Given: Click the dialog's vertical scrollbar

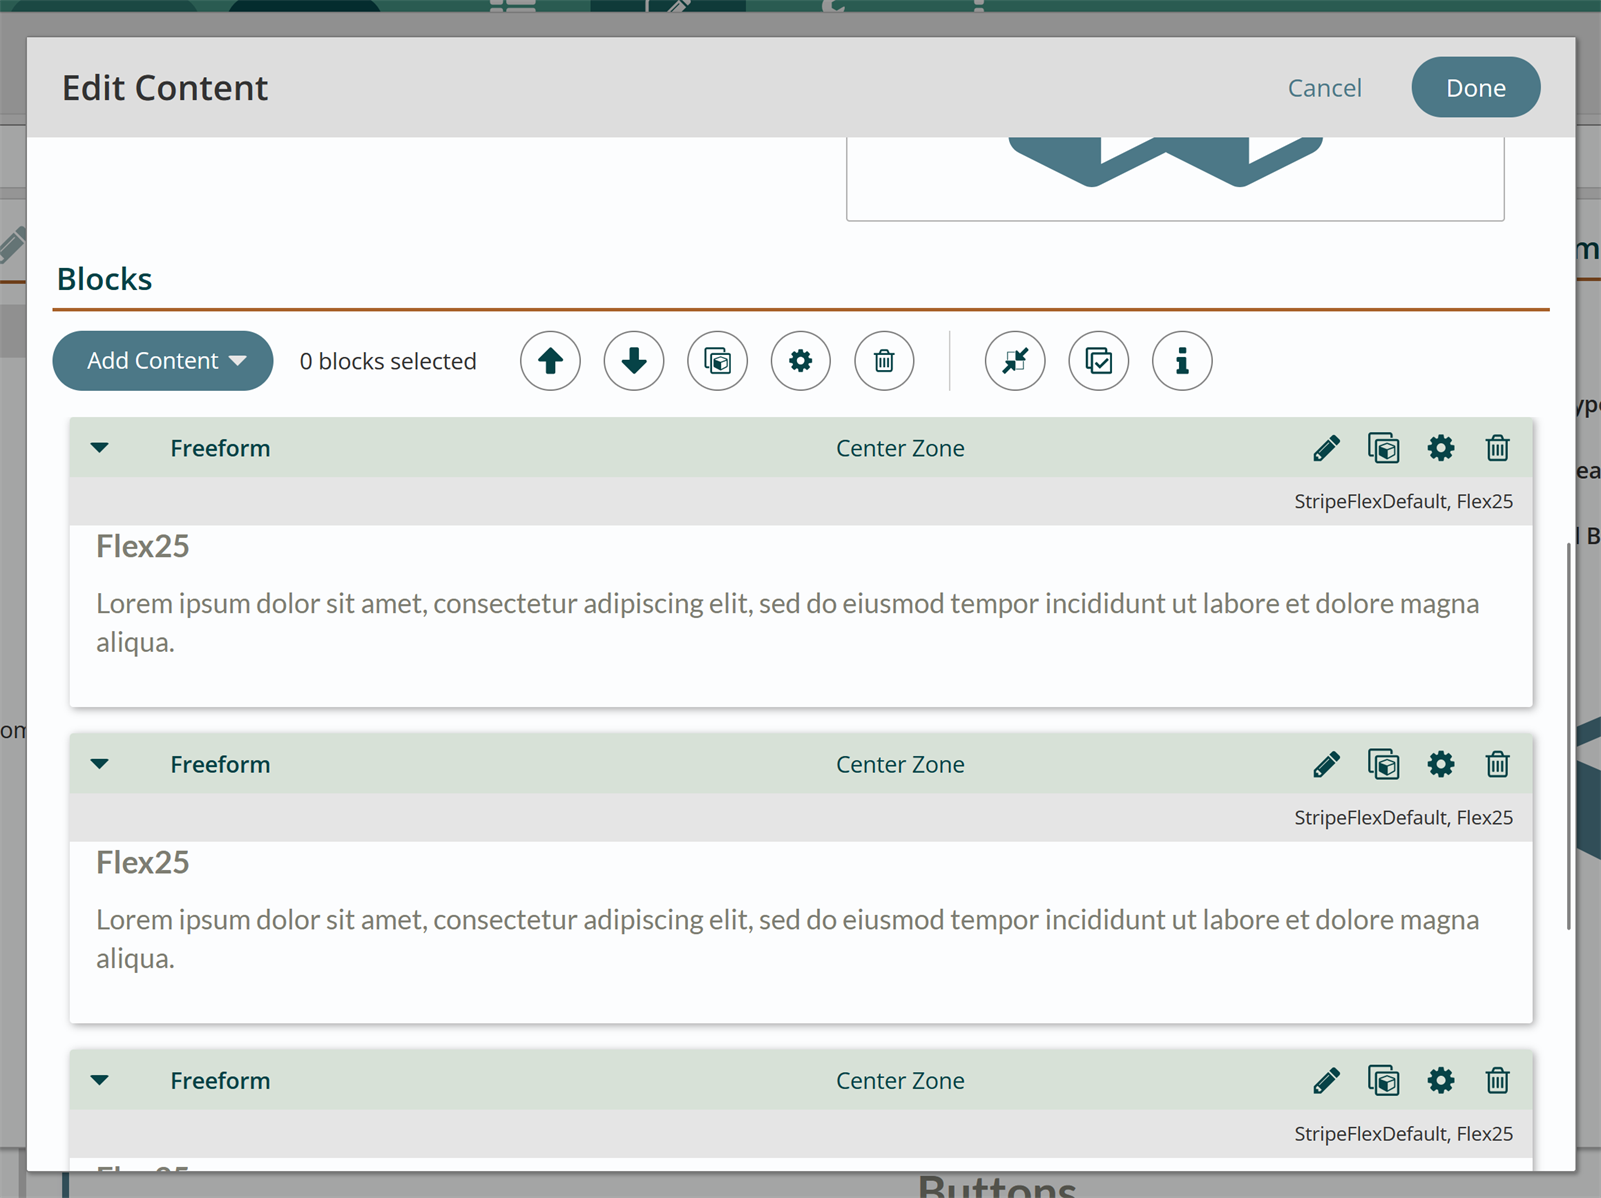Looking at the screenshot, I should coord(1568,735).
